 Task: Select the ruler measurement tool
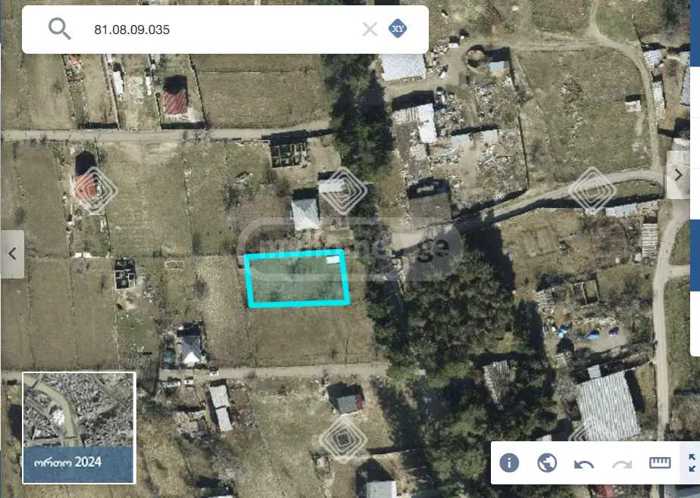click(x=660, y=463)
